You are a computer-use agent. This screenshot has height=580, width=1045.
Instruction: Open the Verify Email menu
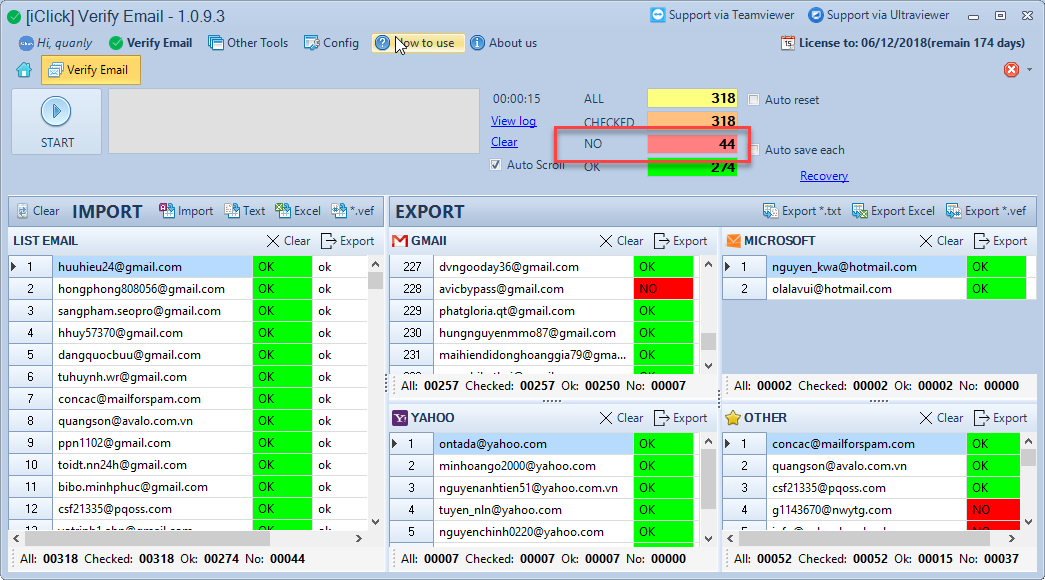tap(151, 43)
